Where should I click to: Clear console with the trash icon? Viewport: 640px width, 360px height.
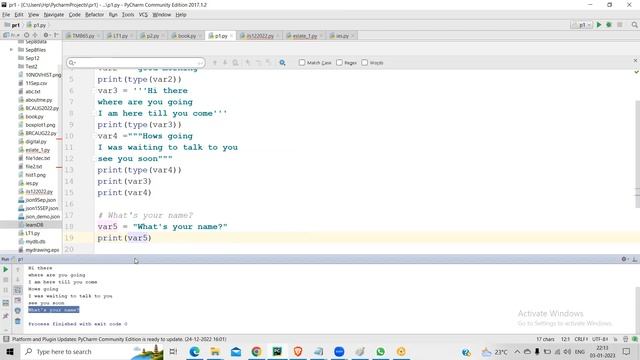(18, 321)
